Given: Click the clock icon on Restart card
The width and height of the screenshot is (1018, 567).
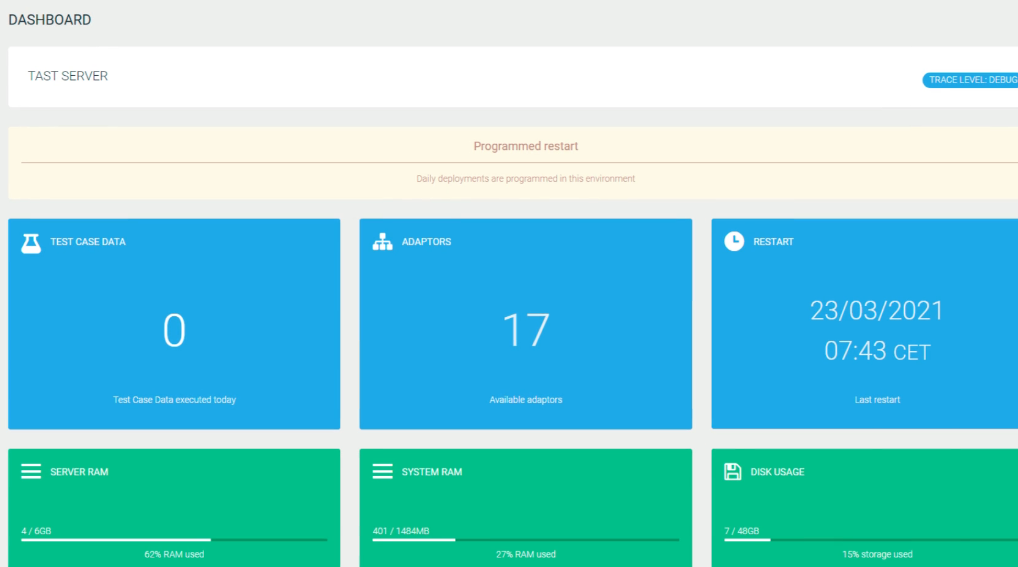Looking at the screenshot, I should coord(734,241).
